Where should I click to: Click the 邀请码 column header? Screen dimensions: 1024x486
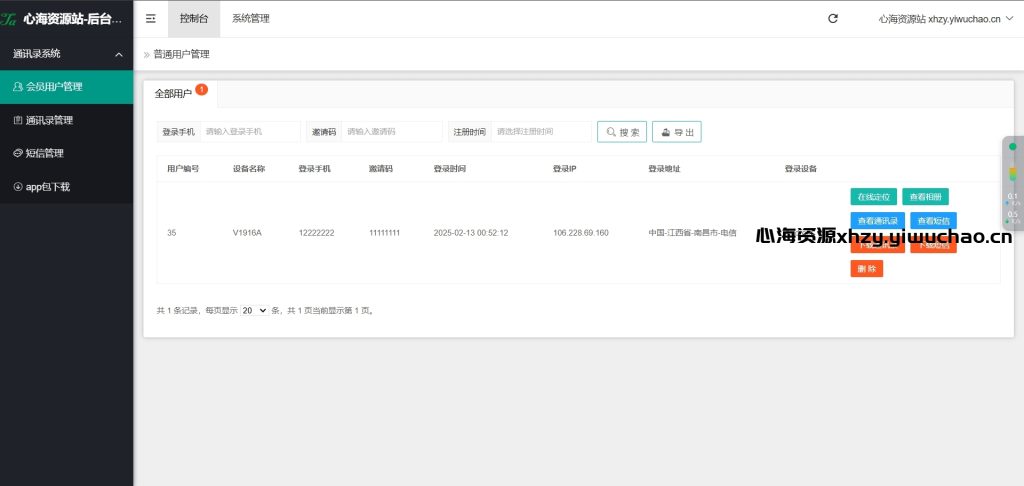381,169
